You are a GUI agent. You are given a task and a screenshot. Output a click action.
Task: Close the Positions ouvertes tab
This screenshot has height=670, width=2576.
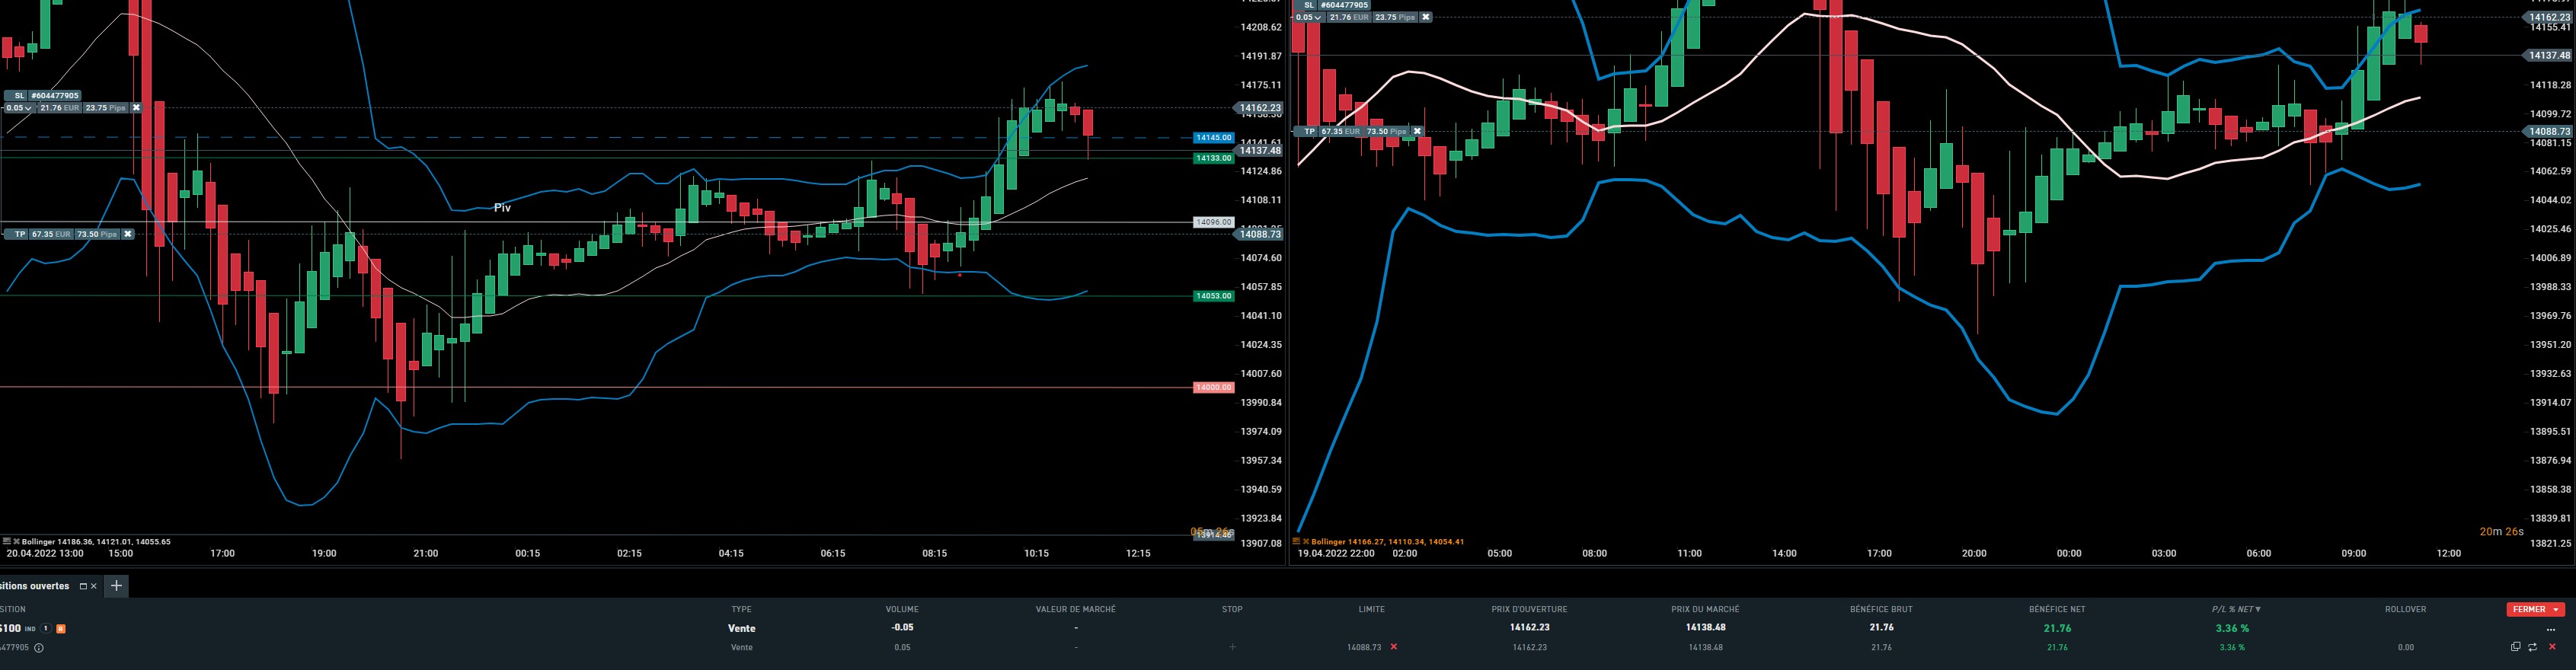coord(94,586)
